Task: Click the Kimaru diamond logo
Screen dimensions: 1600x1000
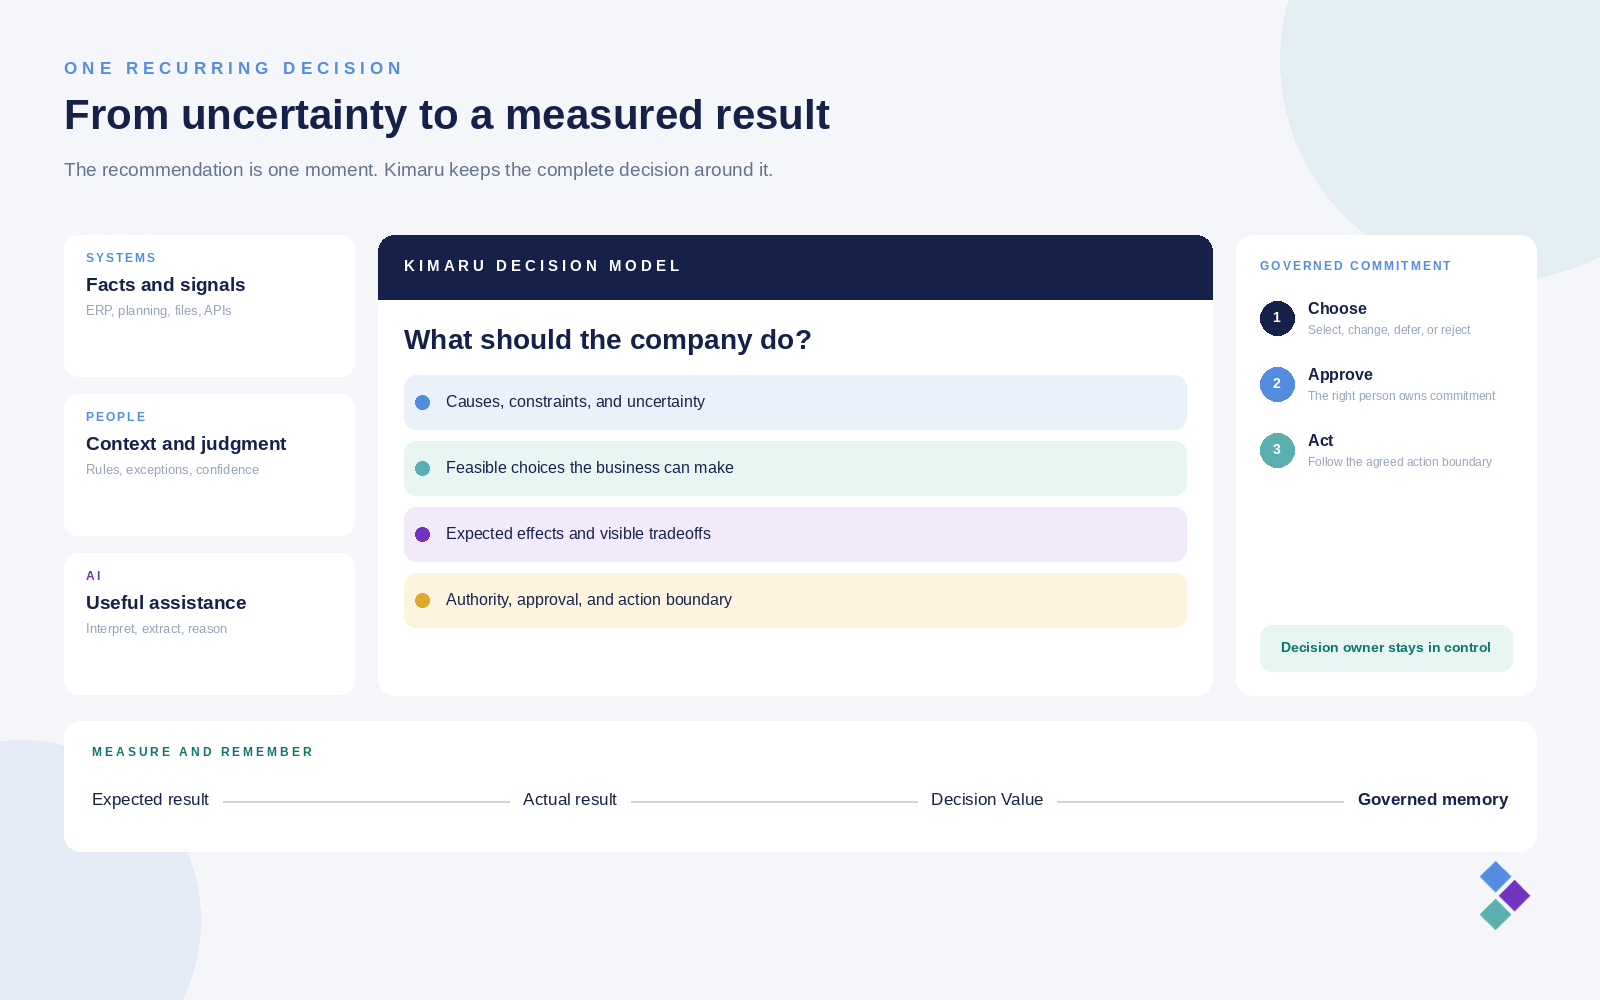Action: click(x=1505, y=896)
